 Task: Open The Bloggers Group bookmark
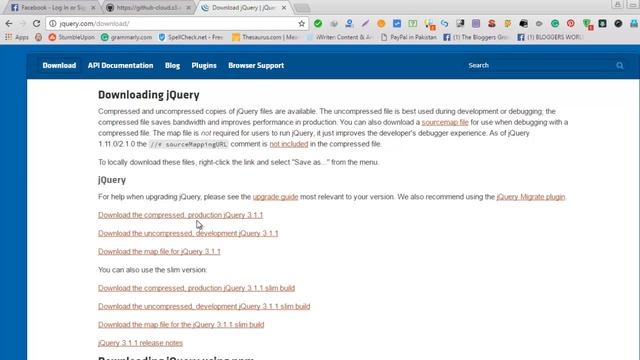point(476,37)
